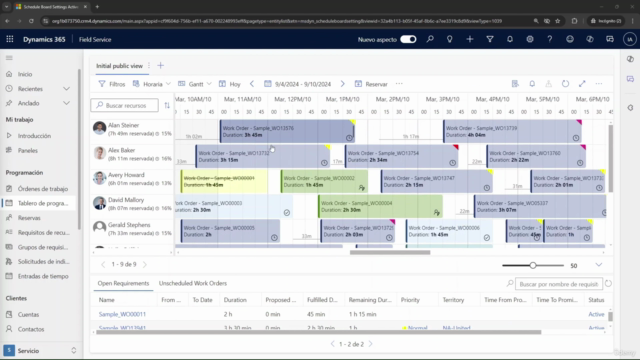Screen dimensions: 640x360
Task: Click the Hoy button
Action: tap(229, 84)
